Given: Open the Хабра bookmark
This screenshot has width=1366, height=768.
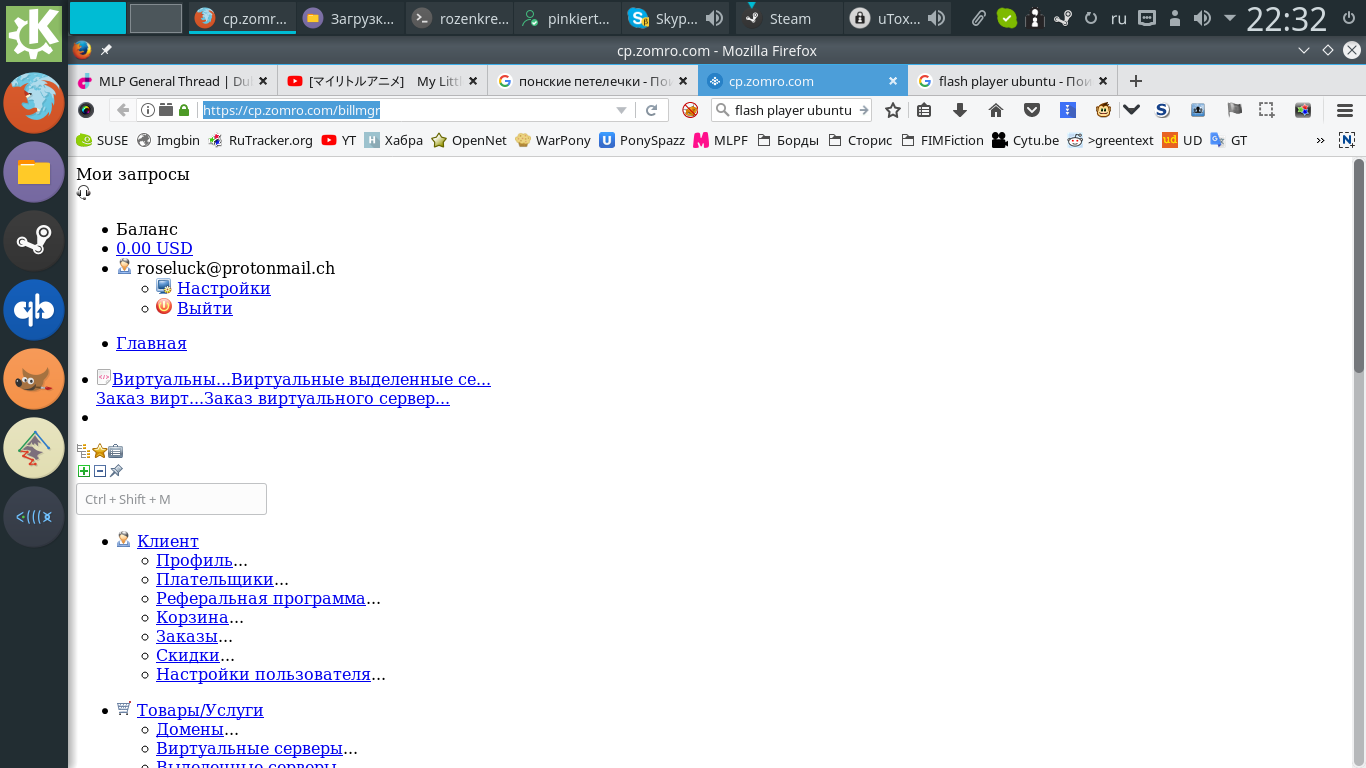Looking at the screenshot, I should (393, 140).
